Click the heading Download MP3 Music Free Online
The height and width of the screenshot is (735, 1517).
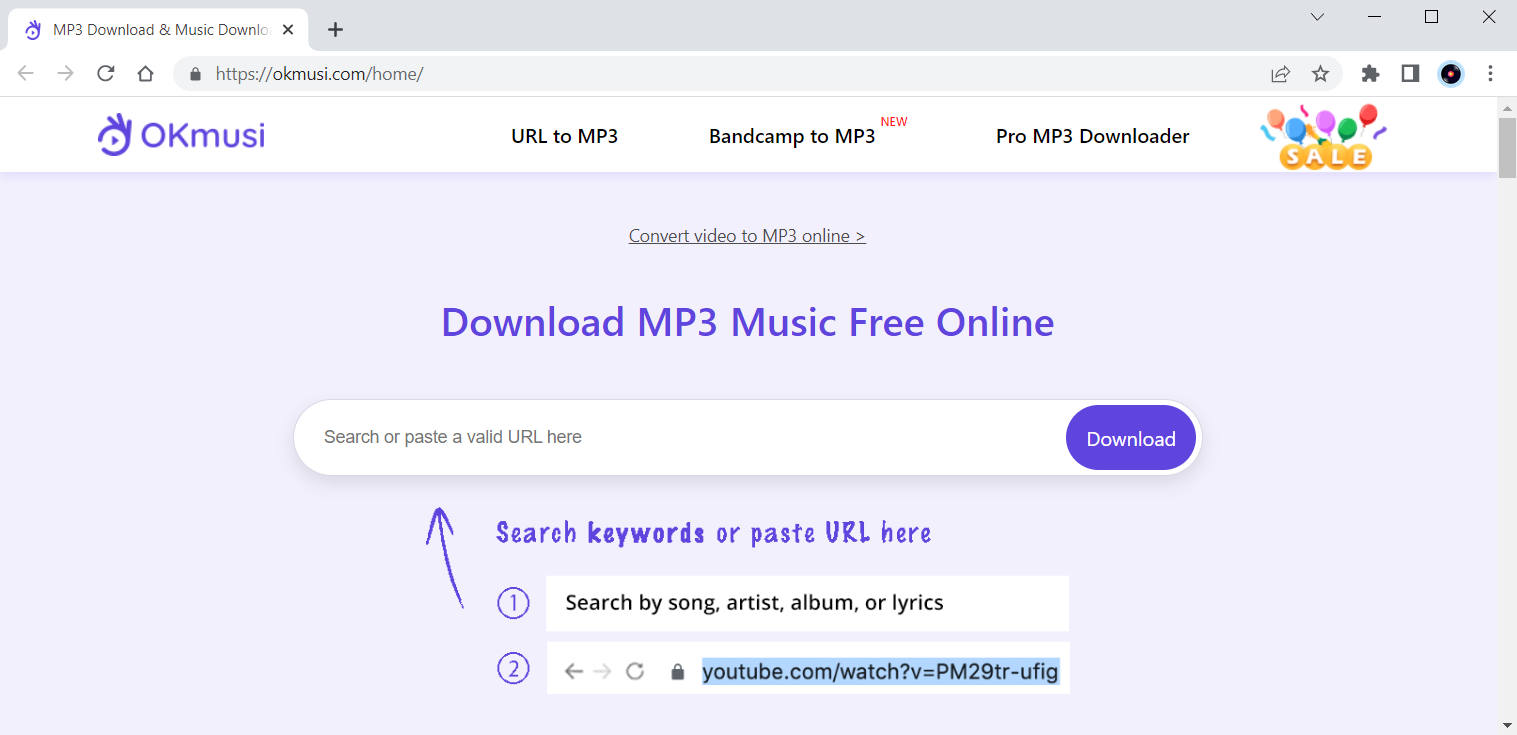[747, 322]
